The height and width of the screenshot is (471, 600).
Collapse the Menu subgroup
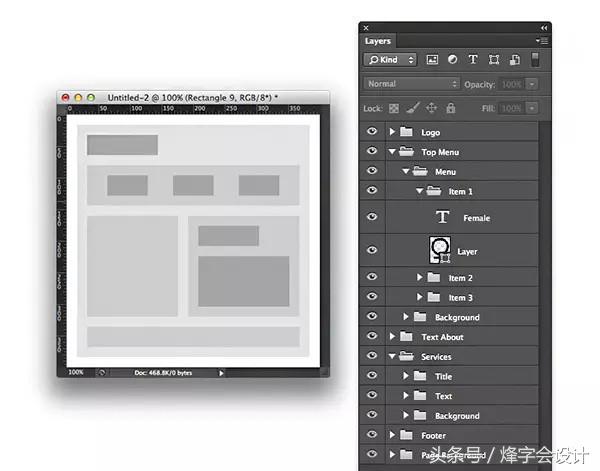pos(406,171)
